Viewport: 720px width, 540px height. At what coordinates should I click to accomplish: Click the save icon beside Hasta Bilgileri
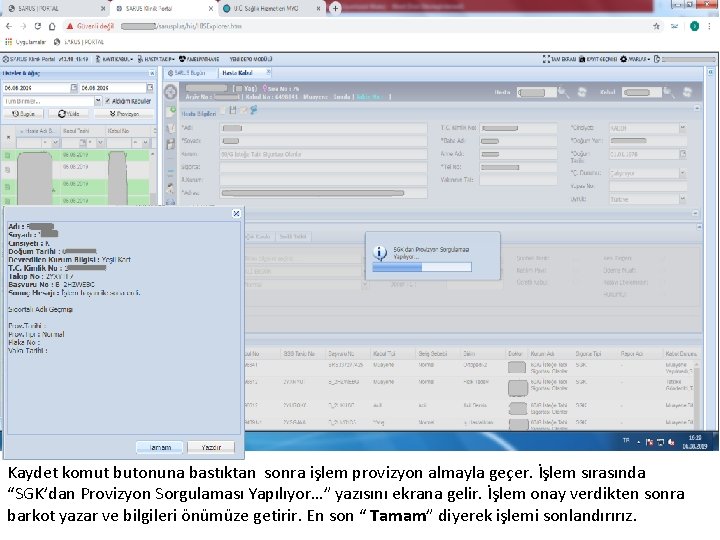point(233,110)
